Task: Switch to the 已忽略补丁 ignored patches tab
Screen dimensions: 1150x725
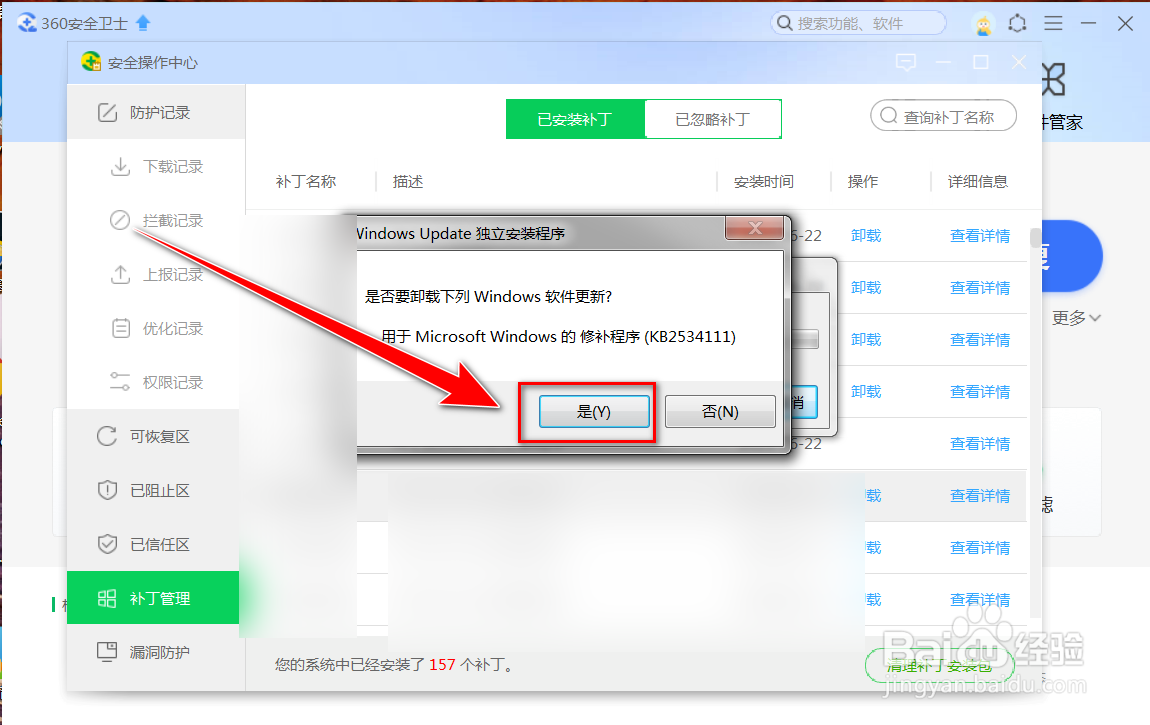Action: click(x=712, y=118)
